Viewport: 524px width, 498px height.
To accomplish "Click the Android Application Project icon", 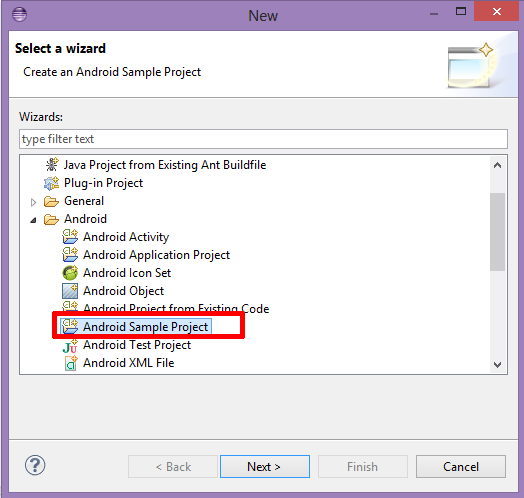I will pyautogui.click(x=70, y=255).
